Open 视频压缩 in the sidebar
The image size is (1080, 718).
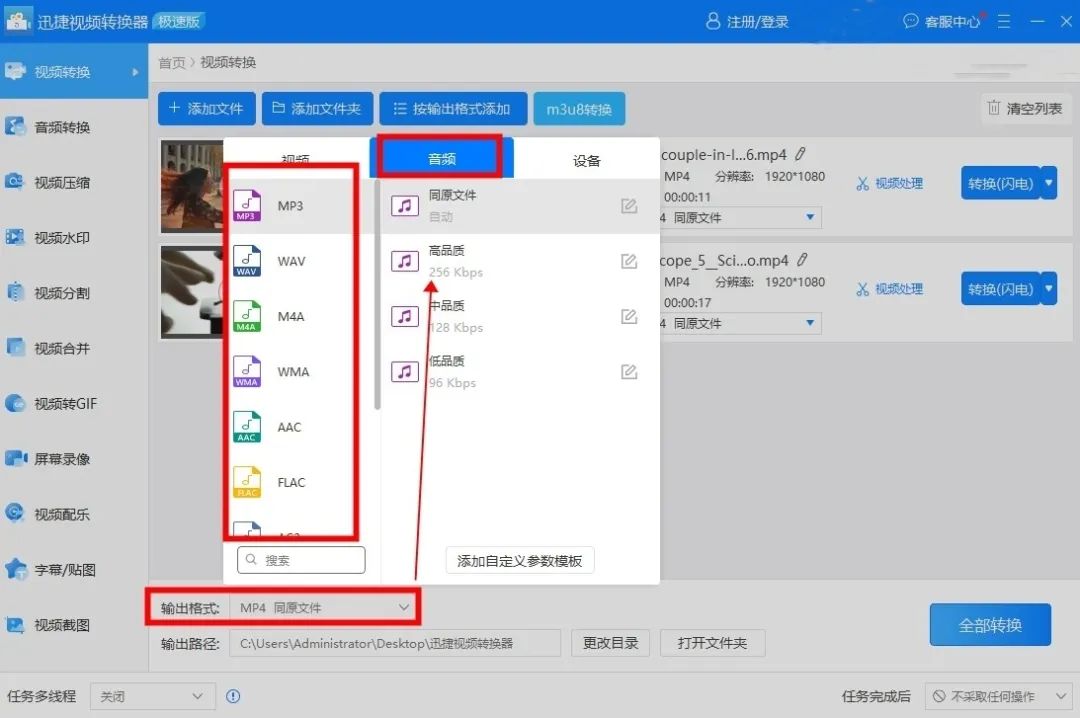pos(62,183)
